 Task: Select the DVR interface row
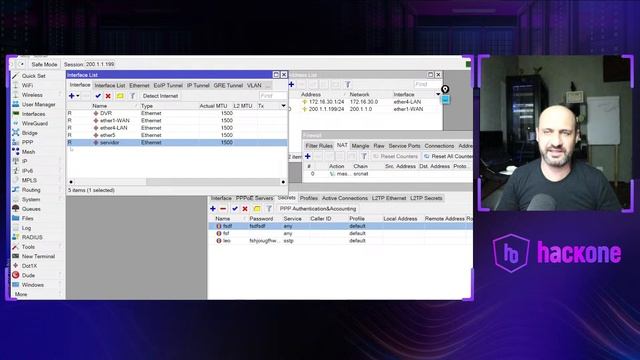[177, 113]
